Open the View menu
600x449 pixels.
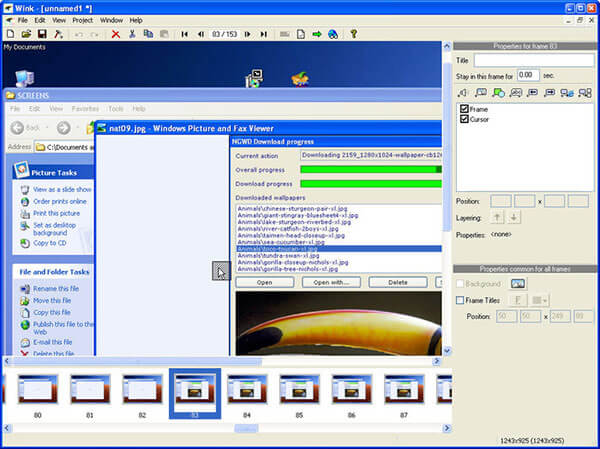click(x=59, y=20)
